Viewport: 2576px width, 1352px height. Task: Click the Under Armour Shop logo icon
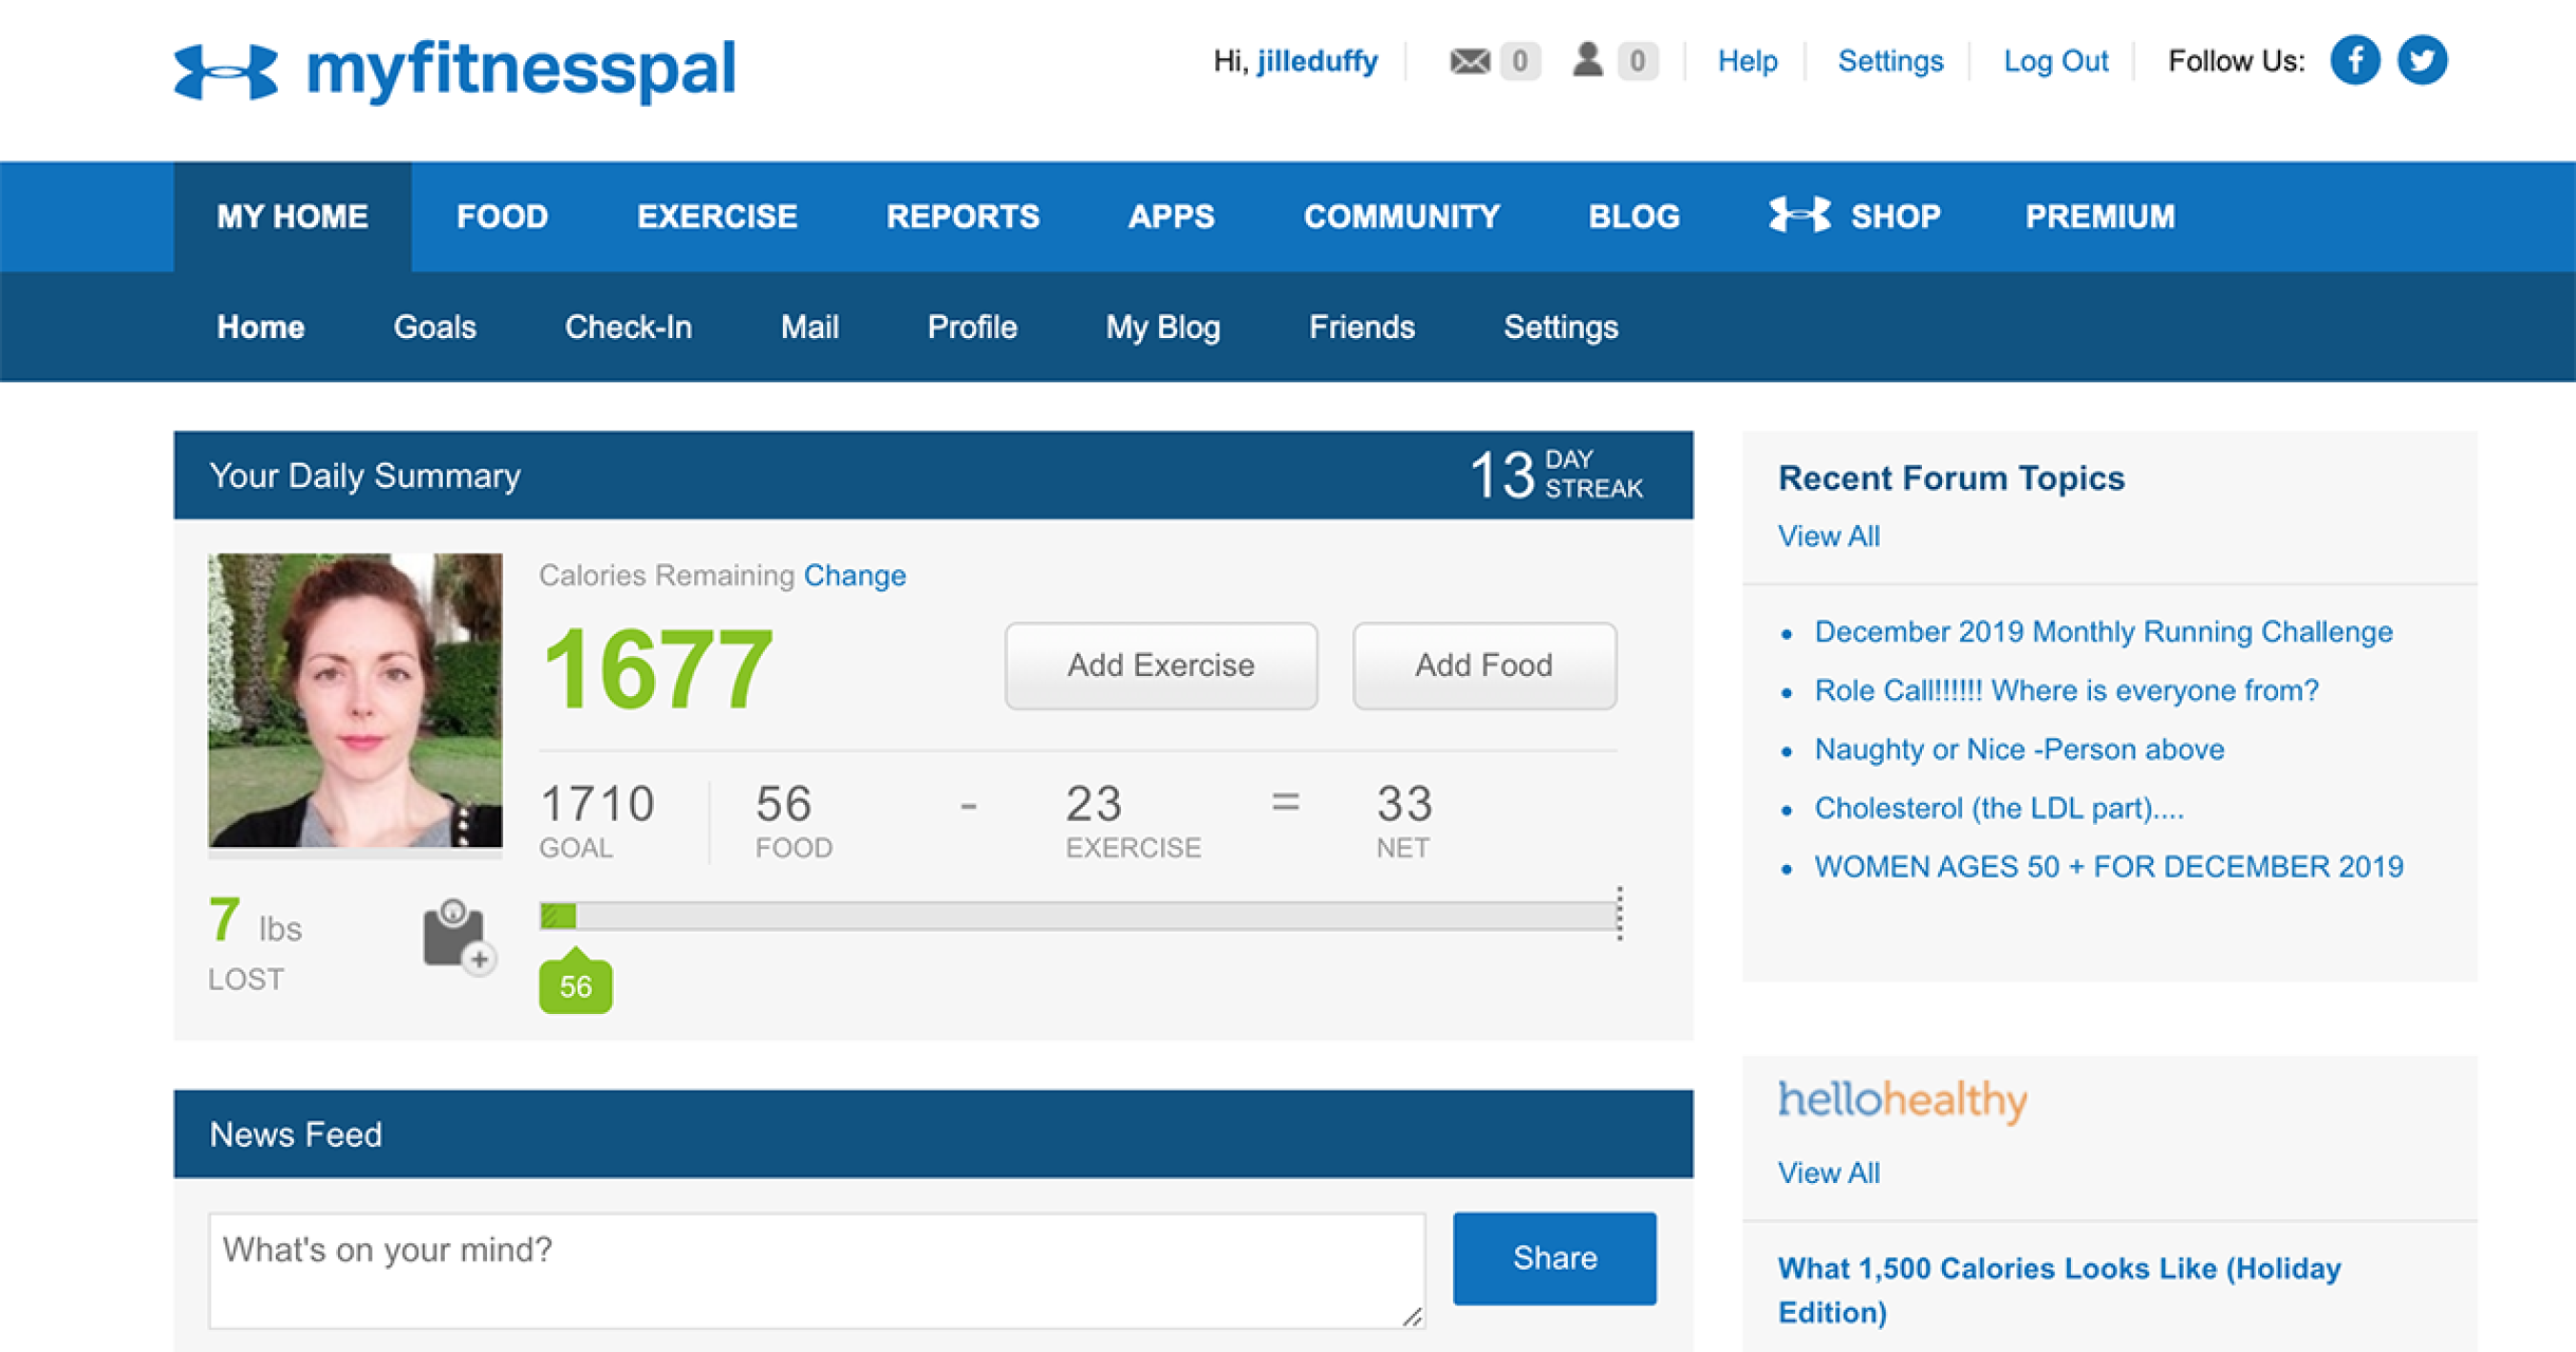tap(1799, 215)
